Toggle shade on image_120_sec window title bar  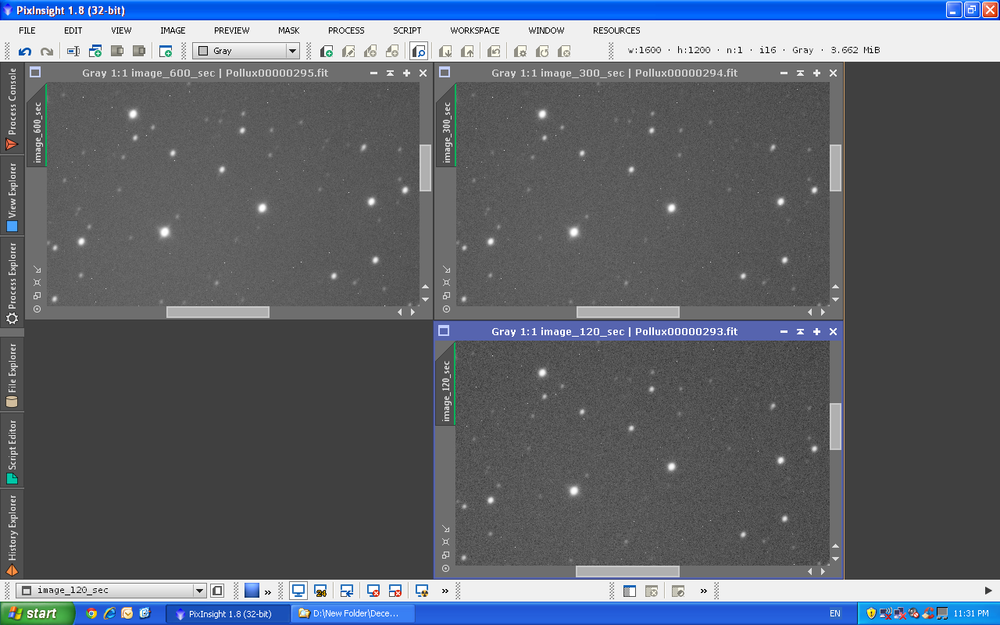799,331
